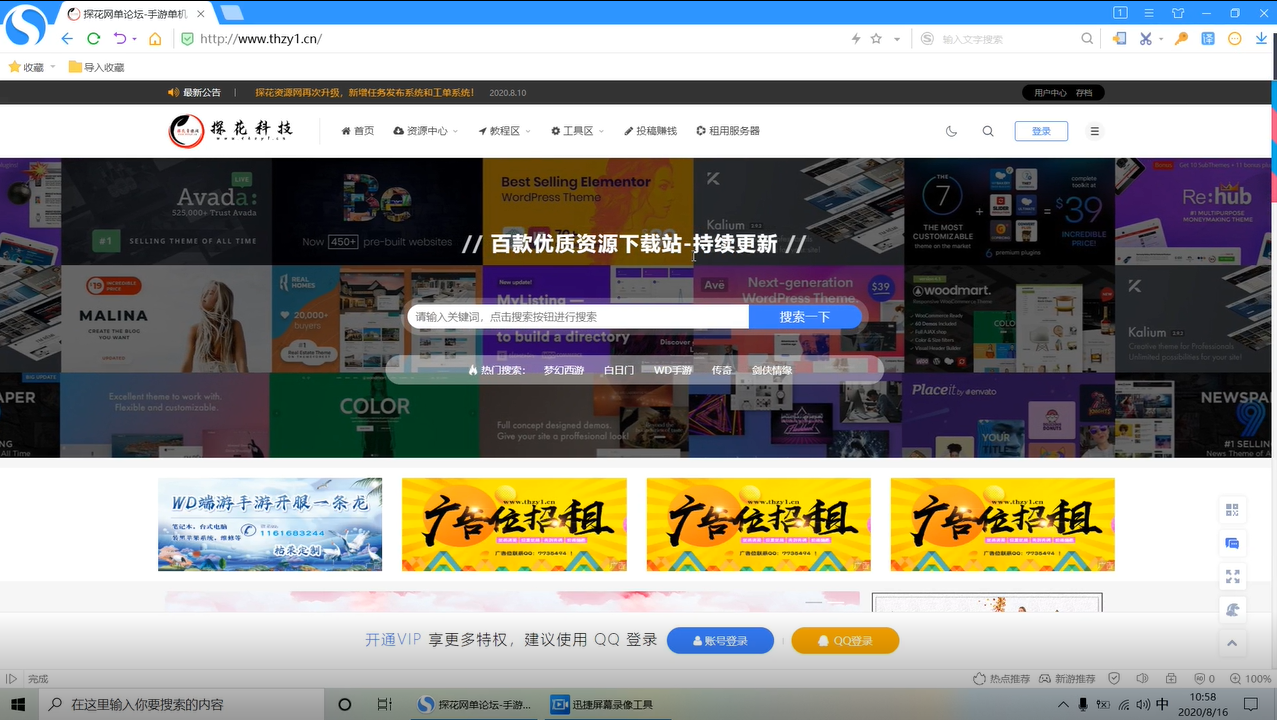Open the browser main menu lines icon
The width and height of the screenshot is (1277, 720).
(x=1149, y=13)
